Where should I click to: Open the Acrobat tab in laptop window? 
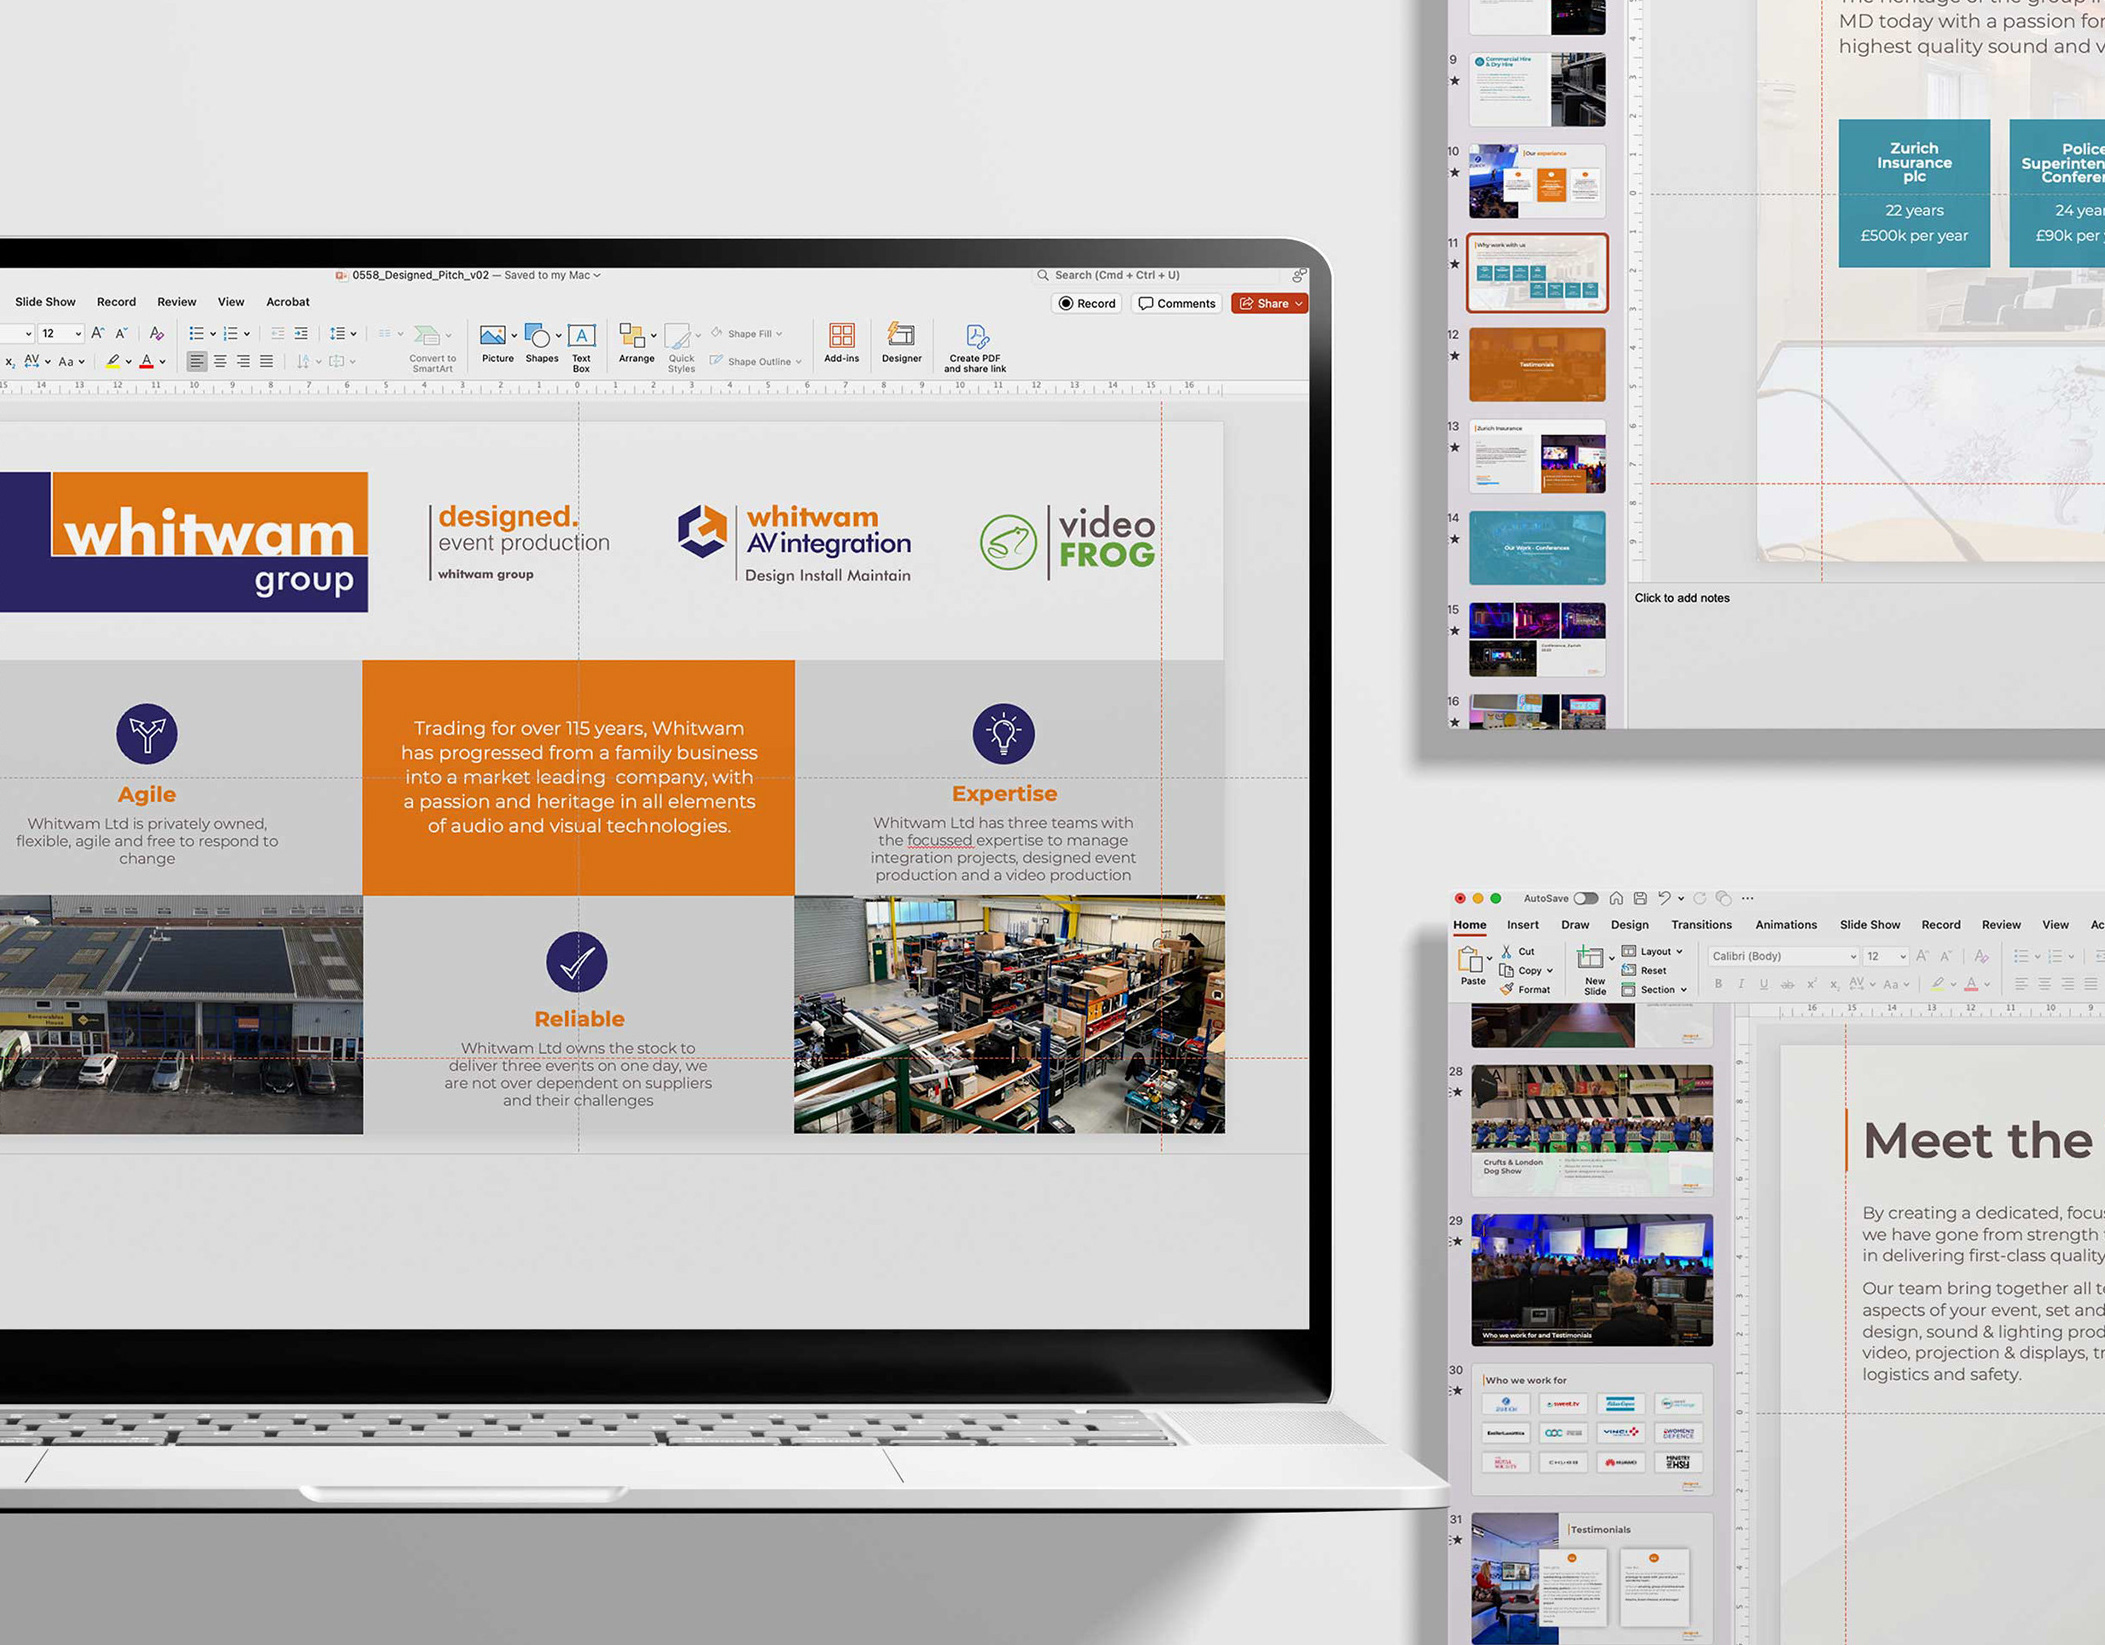click(288, 302)
